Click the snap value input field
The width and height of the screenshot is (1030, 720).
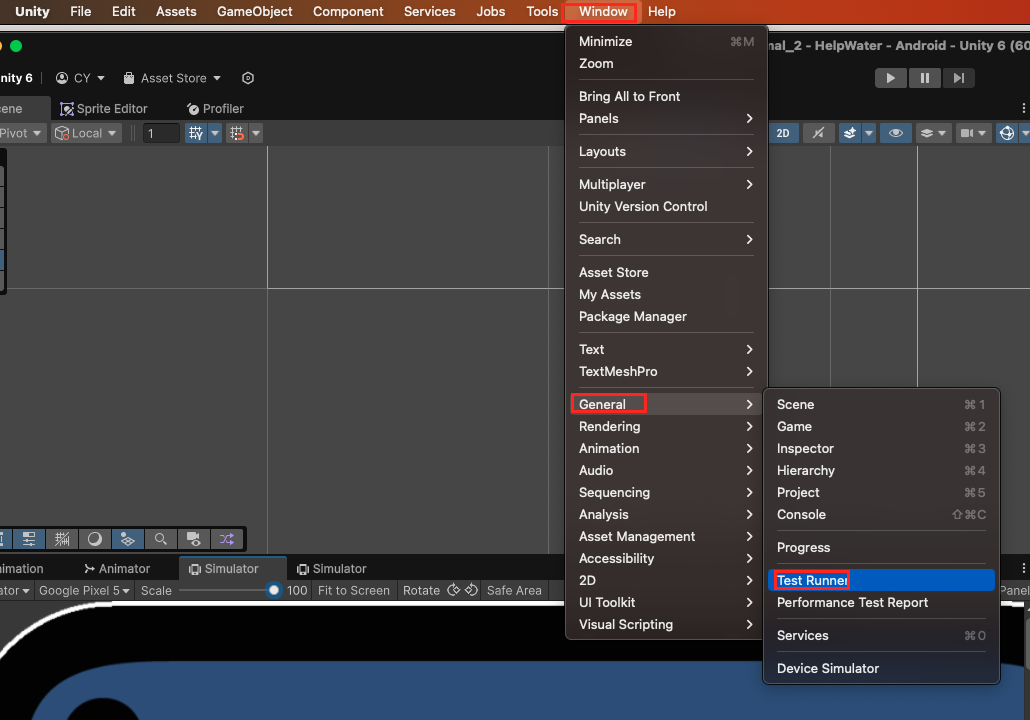pyautogui.click(x=161, y=133)
